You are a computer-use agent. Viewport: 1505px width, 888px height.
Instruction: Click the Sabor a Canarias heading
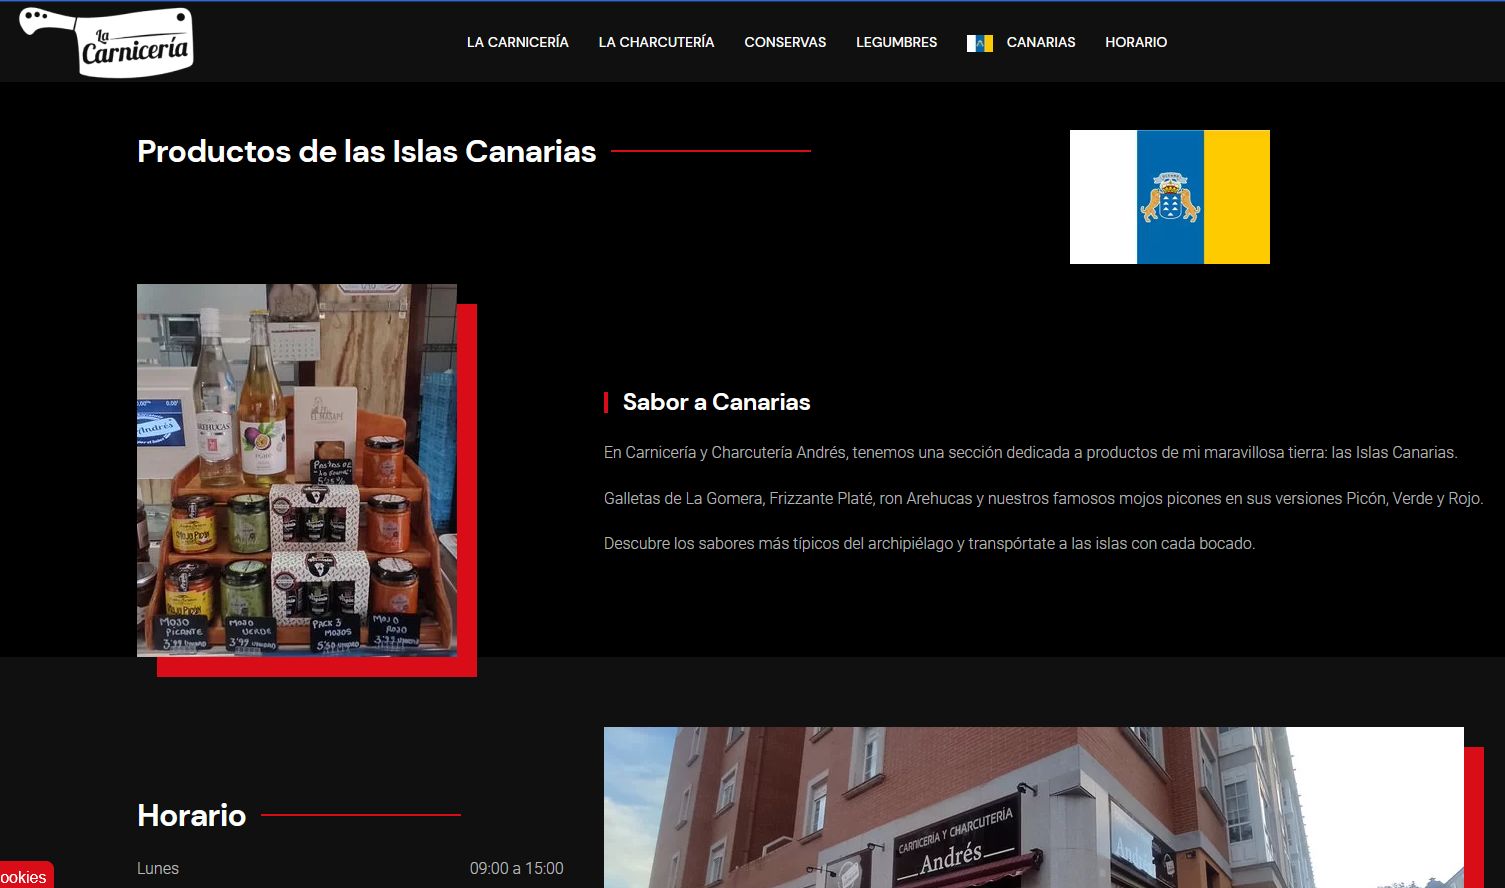[x=716, y=402]
